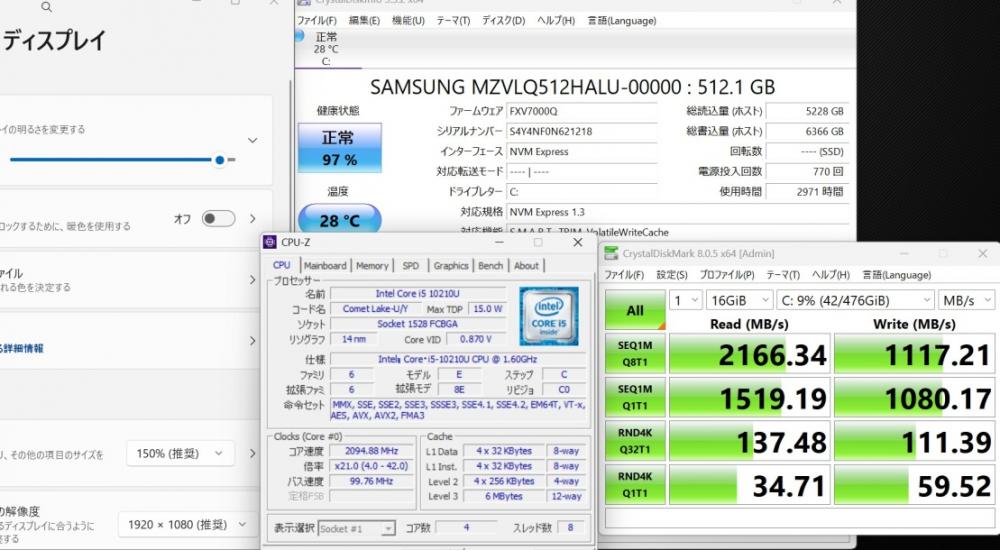The width and height of the screenshot is (1000, 550).
Task: Click the search magnifier icon in Settings window
Action: [x=46, y=6]
